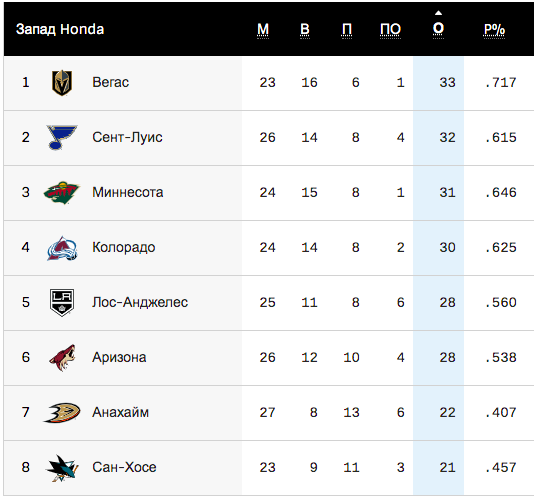This screenshot has width=534, height=496.
Task: Click the Vegas Golden Knights logo
Action: (62, 83)
